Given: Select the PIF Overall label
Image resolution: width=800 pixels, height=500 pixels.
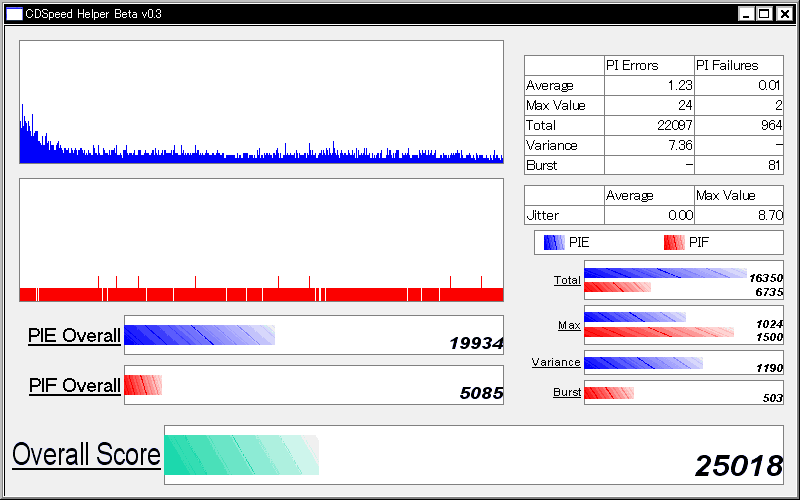Looking at the screenshot, I should click(x=75, y=386).
